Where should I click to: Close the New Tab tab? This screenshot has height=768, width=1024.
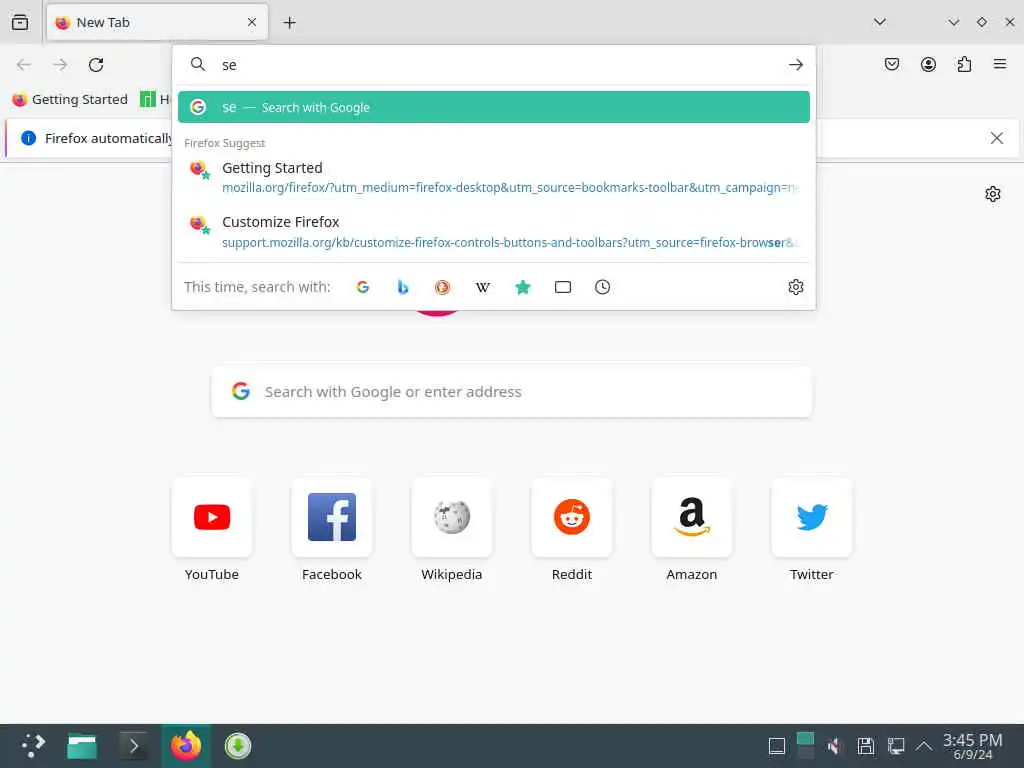coord(252,22)
